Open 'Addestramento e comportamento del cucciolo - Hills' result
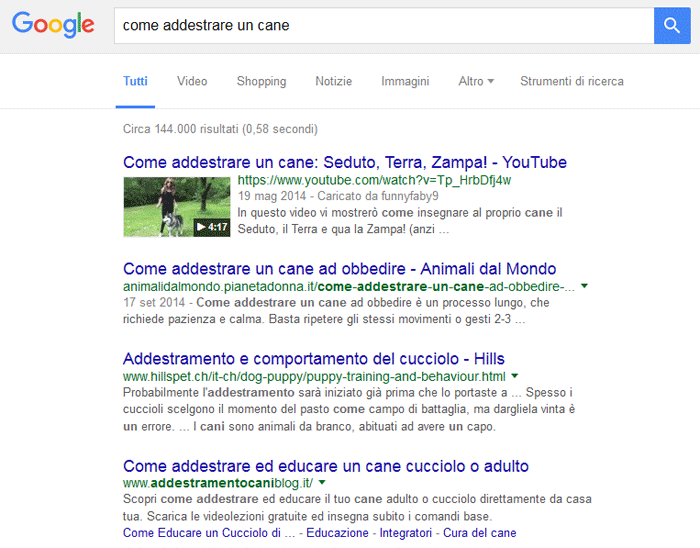This screenshot has height=548, width=700. click(x=313, y=359)
